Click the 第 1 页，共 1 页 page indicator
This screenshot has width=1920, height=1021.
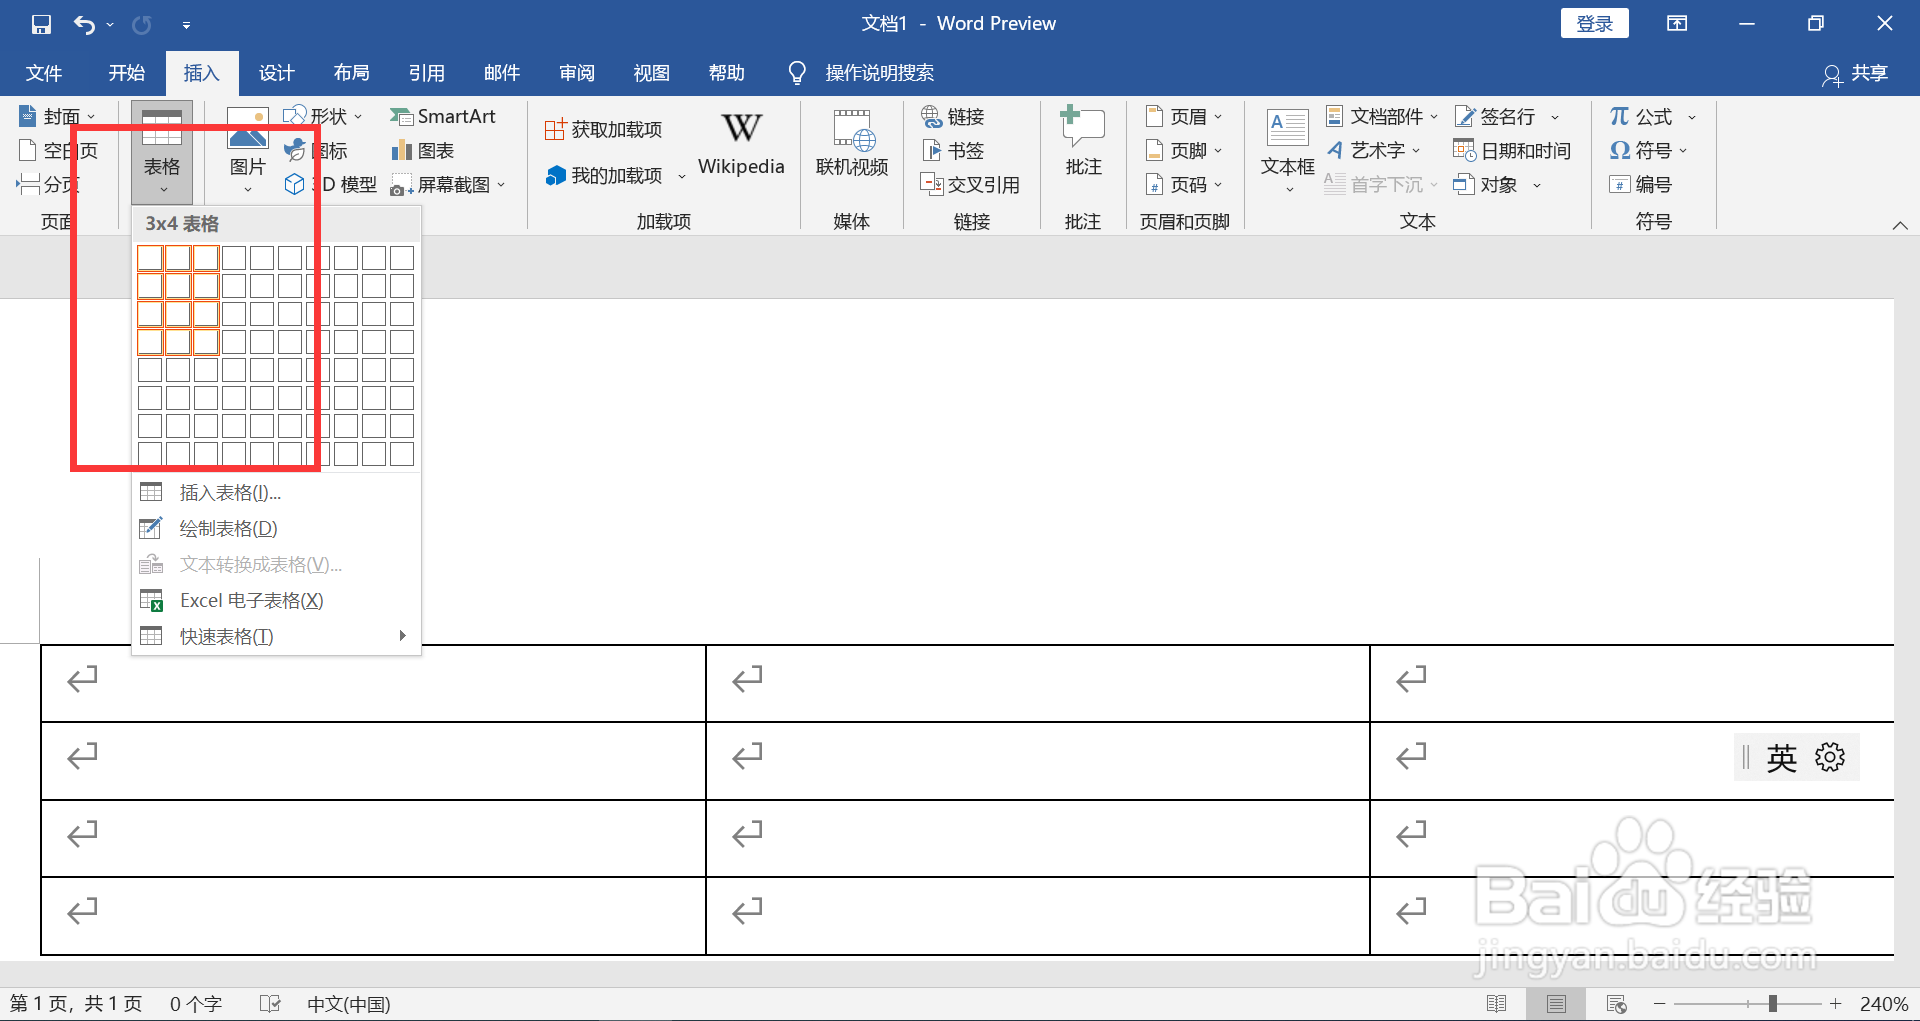pos(76,1004)
